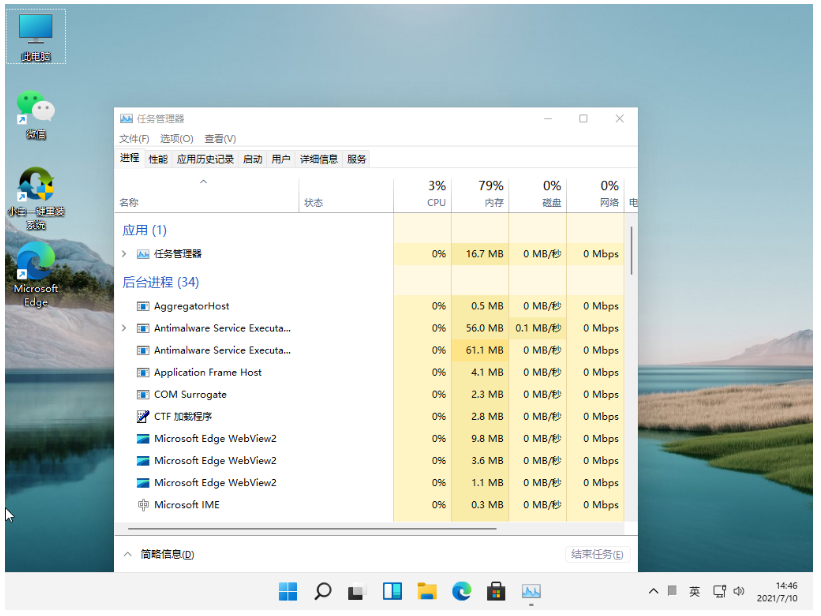The height and width of the screenshot is (616, 821).
Task: Open File Explorer from the taskbar
Action: tap(427, 591)
